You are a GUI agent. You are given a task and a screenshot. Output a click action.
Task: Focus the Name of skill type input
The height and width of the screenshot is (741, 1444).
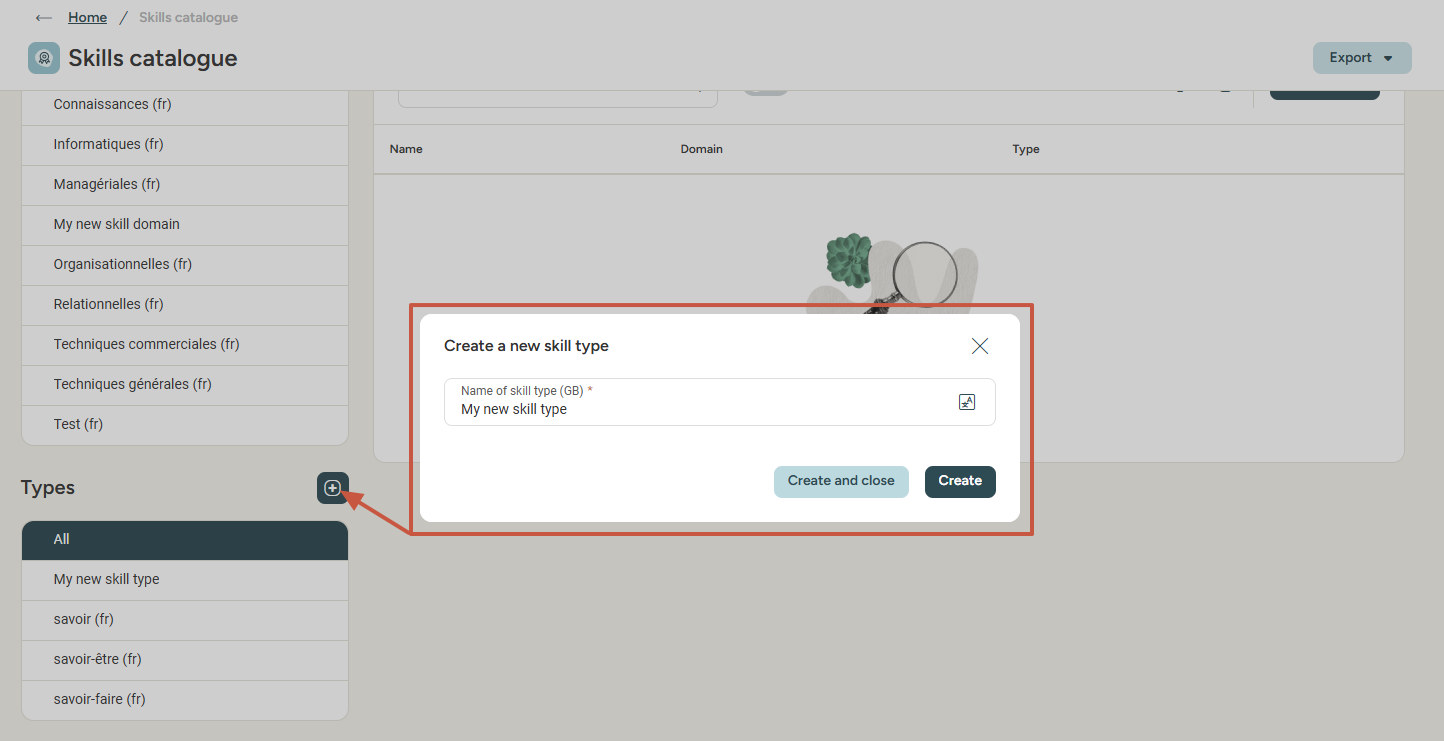pos(700,409)
